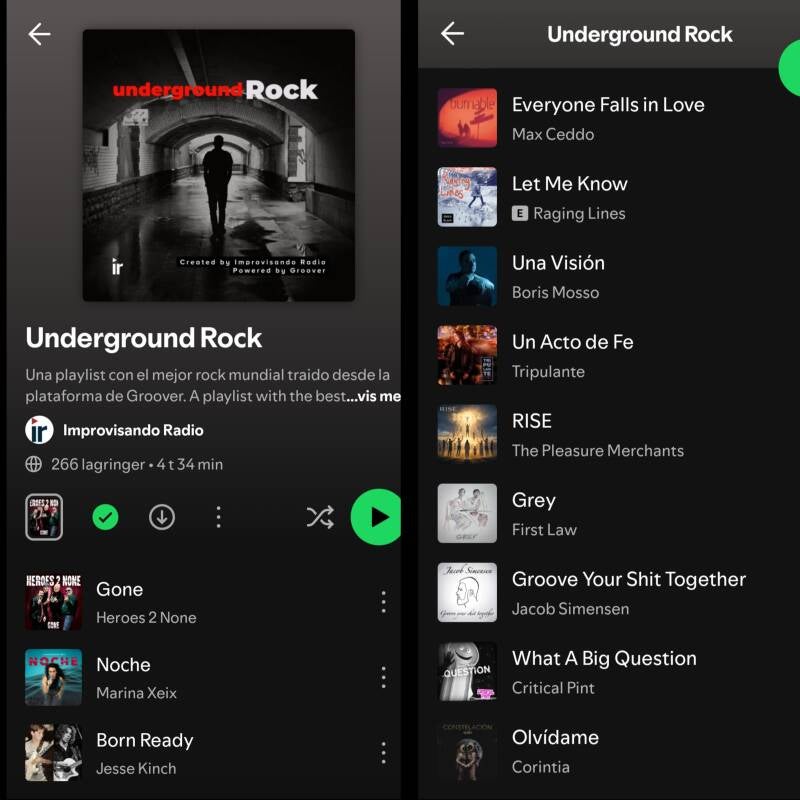Open the options menu for 'Noche'

coord(384,678)
